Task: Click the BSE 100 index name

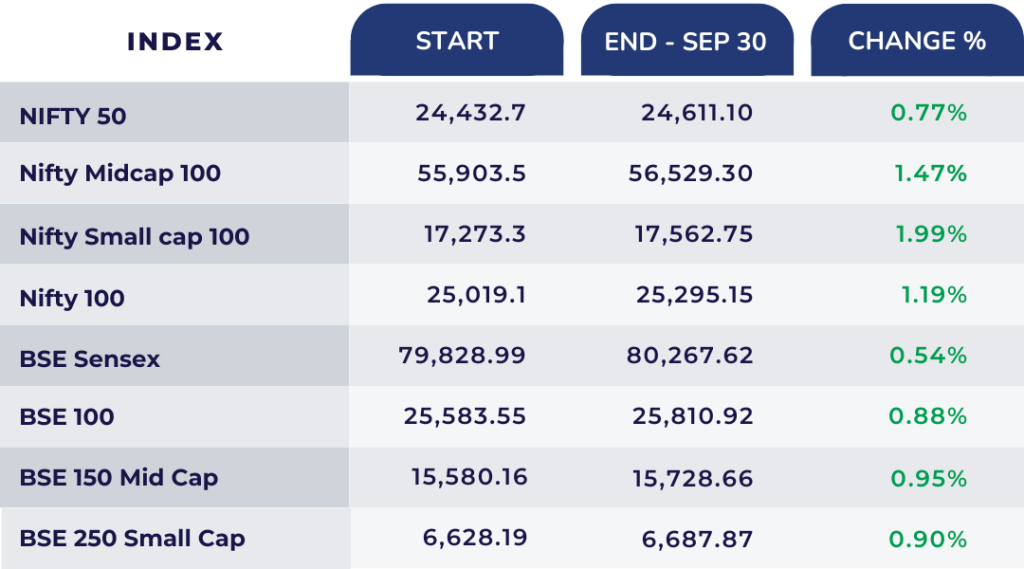Action: (x=66, y=416)
